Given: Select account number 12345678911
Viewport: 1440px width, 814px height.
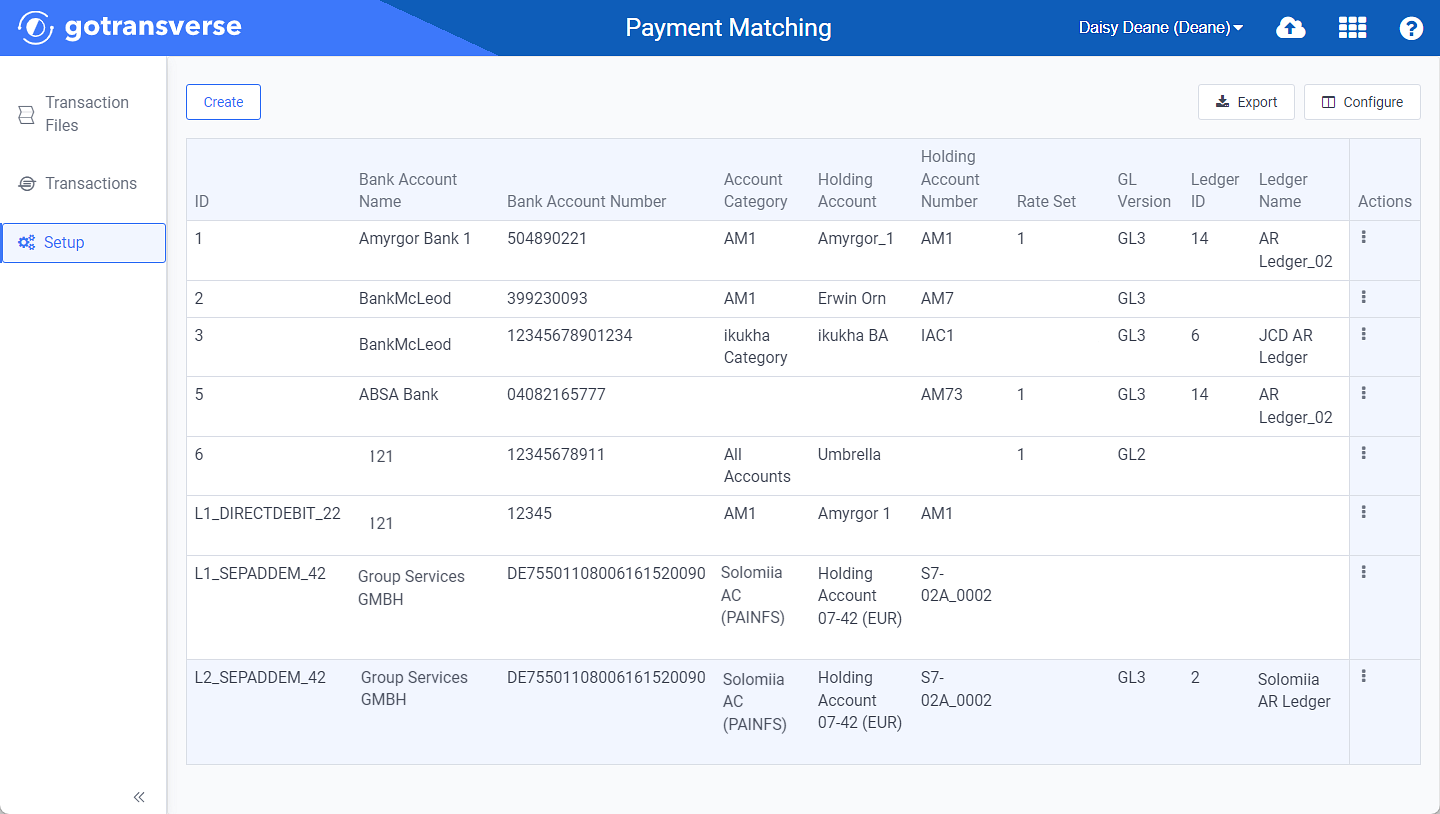Looking at the screenshot, I should coord(556,454).
